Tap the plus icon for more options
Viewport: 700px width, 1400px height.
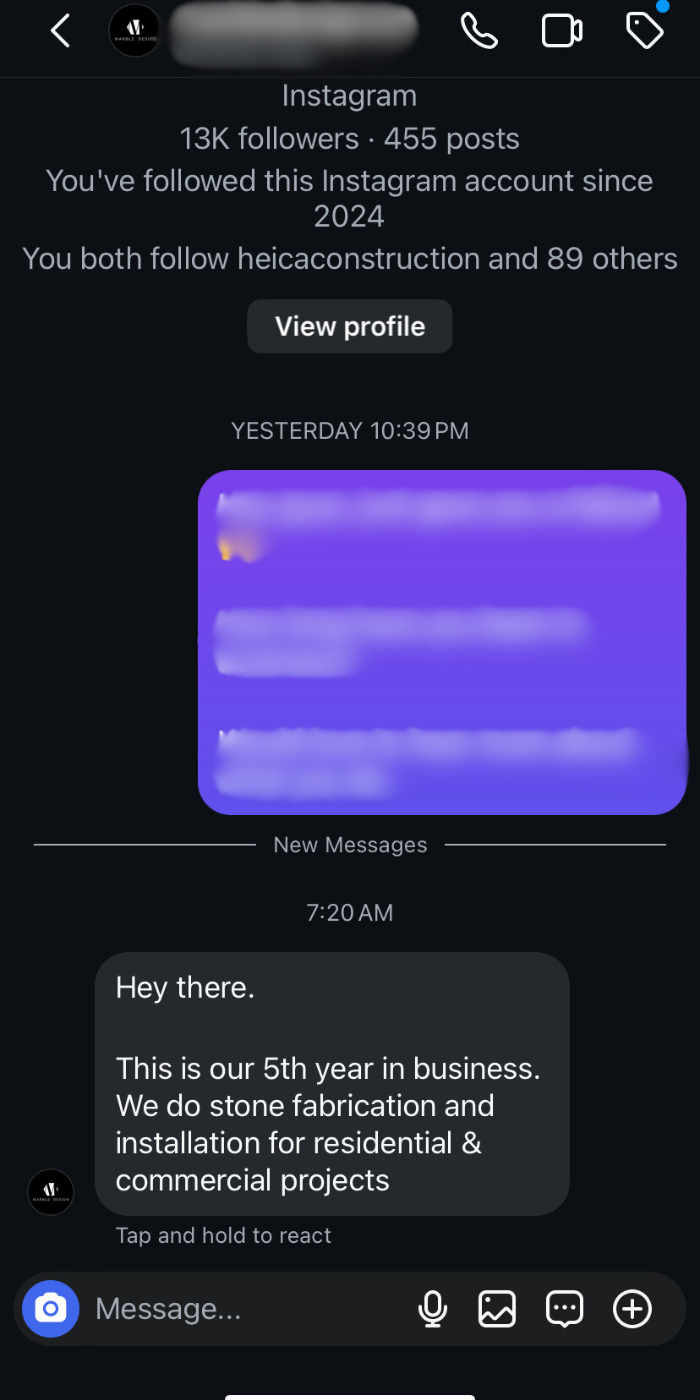632,1308
